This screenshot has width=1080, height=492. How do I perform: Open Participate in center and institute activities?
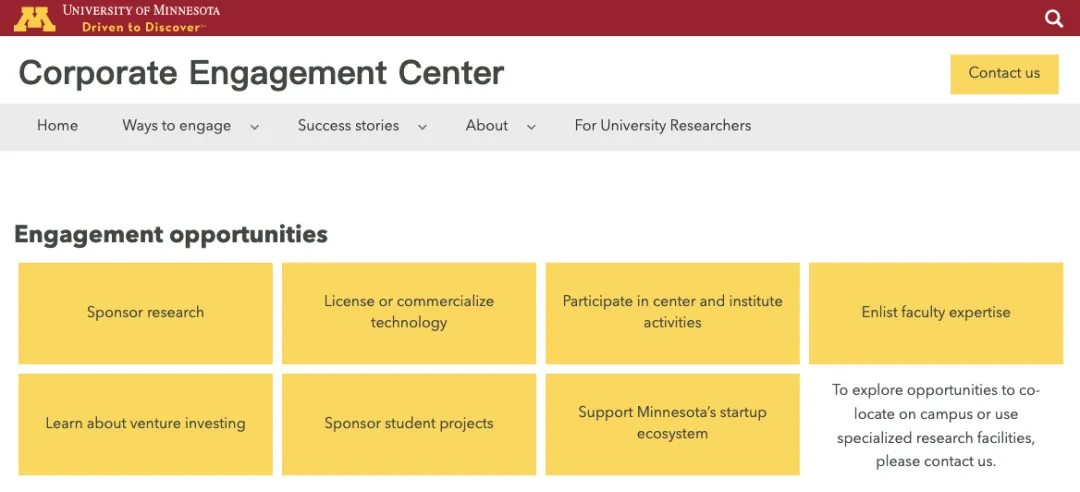click(x=673, y=313)
